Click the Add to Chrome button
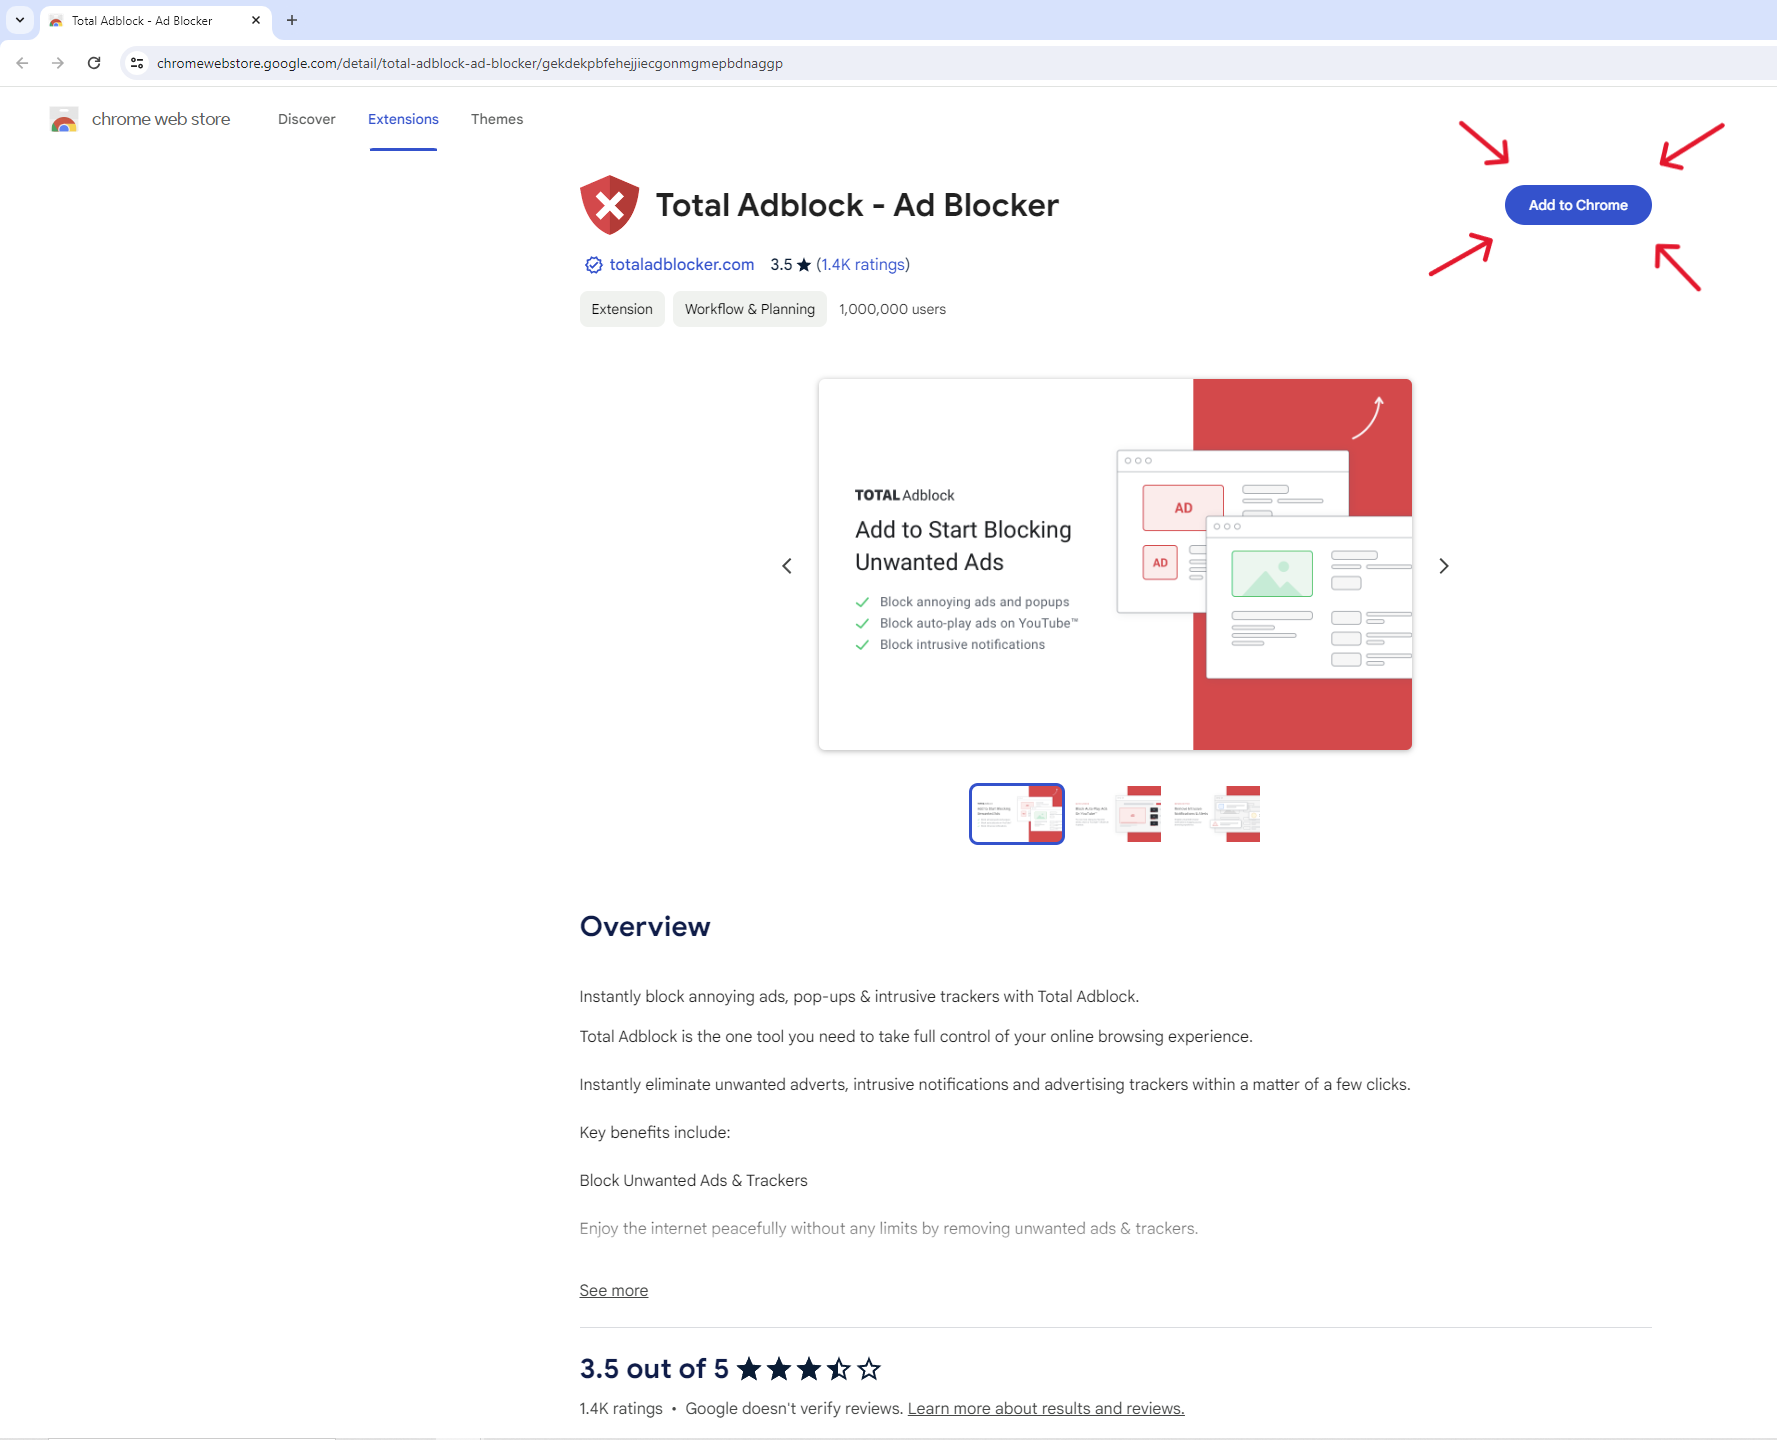This screenshot has width=1777, height=1440. tap(1578, 205)
